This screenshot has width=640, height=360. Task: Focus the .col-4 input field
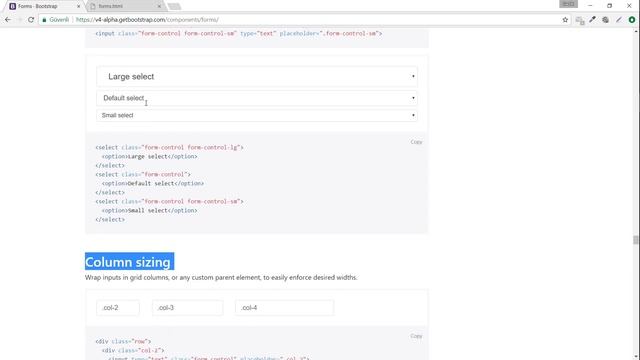[x=284, y=308]
